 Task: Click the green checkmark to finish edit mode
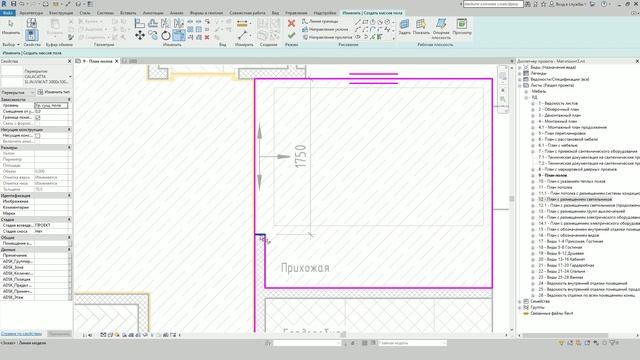point(291,36)
